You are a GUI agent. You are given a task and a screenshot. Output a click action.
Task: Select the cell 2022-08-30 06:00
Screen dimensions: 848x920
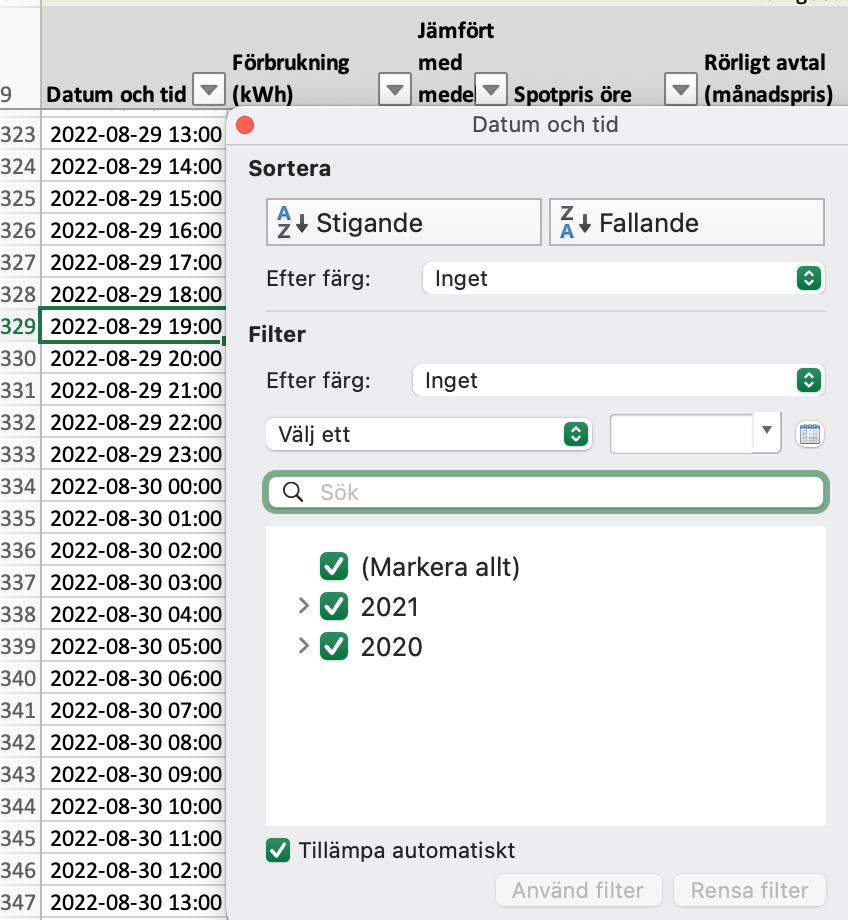tap(134, 678)
